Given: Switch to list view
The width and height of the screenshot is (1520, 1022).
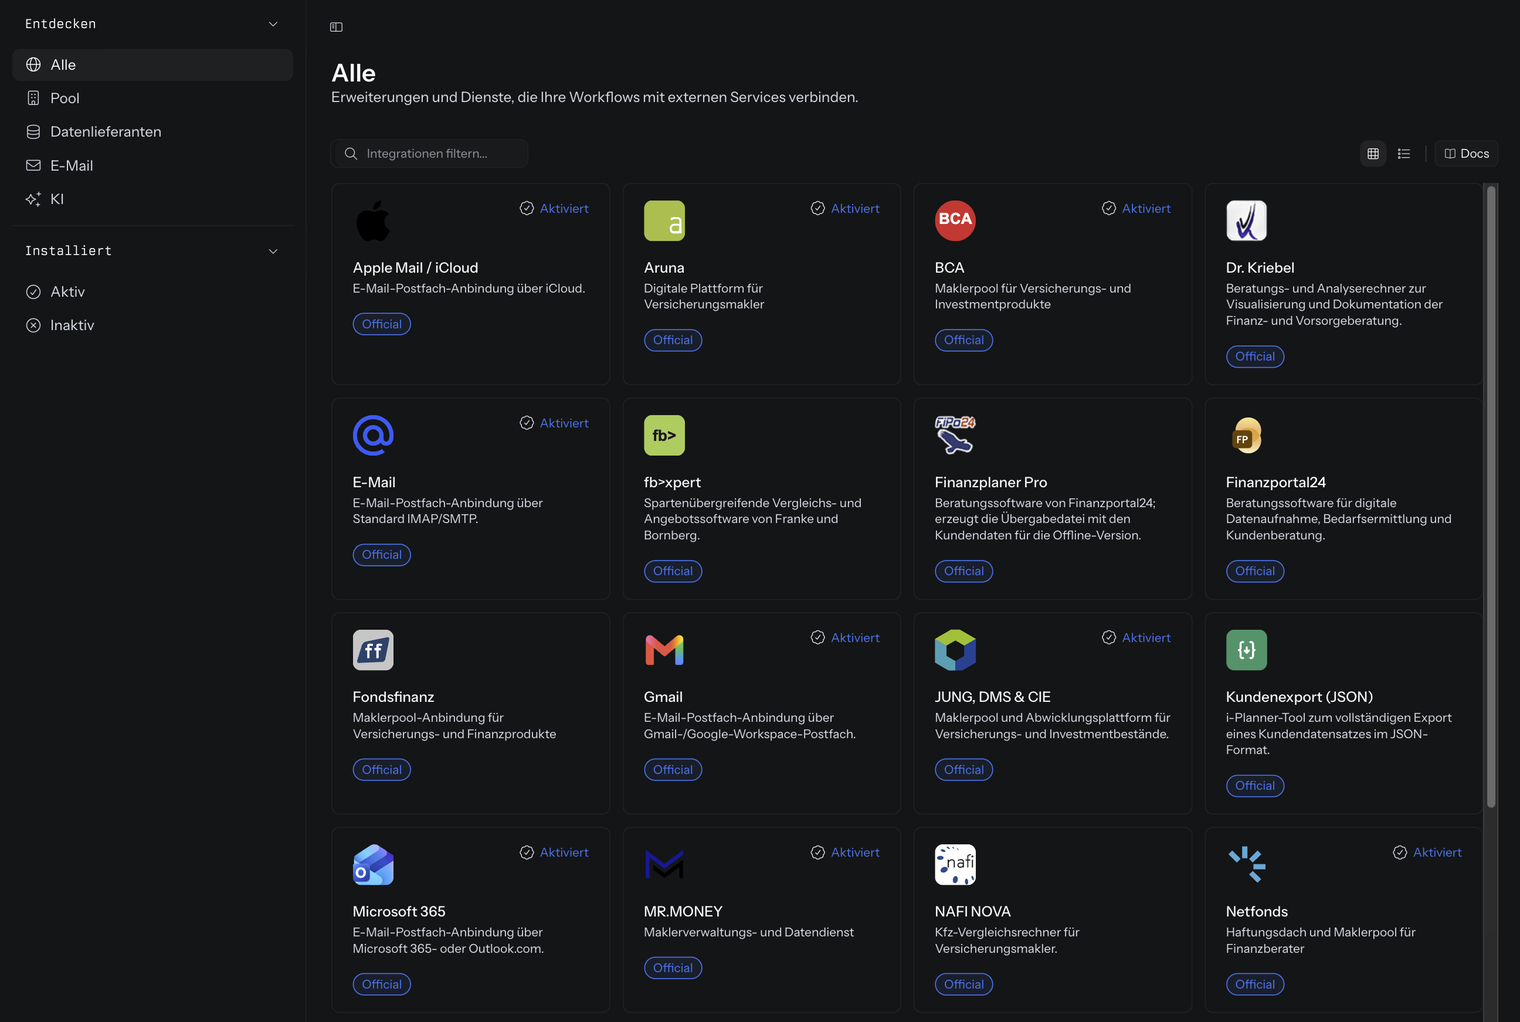Looking at the screenshot, I should point(1404,154).
